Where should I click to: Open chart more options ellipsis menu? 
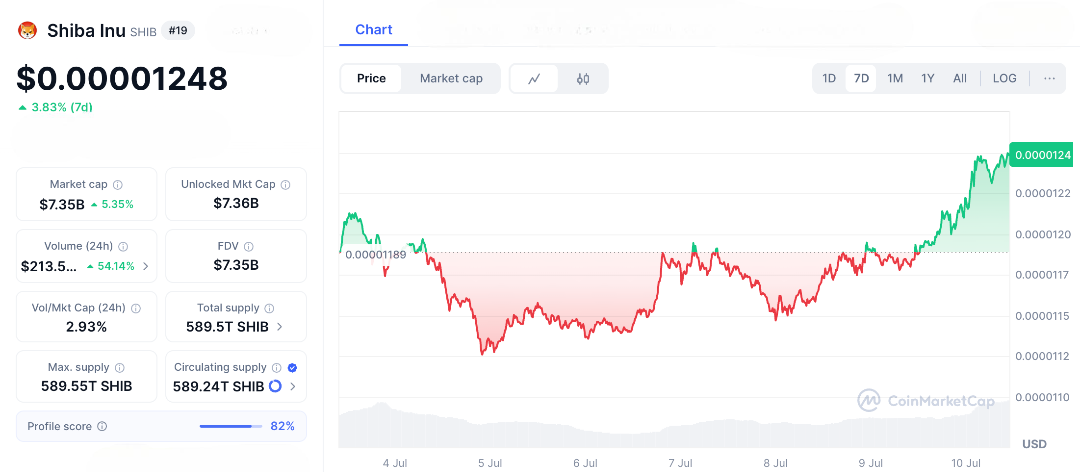click(x=1049, y=79)
